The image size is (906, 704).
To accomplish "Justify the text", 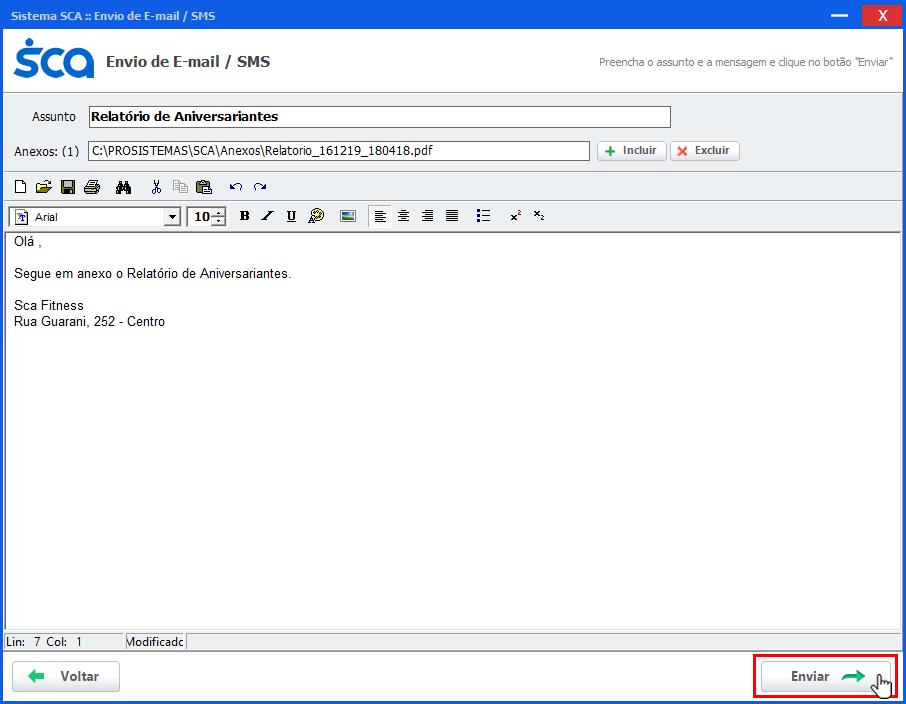I will [452, 216].
